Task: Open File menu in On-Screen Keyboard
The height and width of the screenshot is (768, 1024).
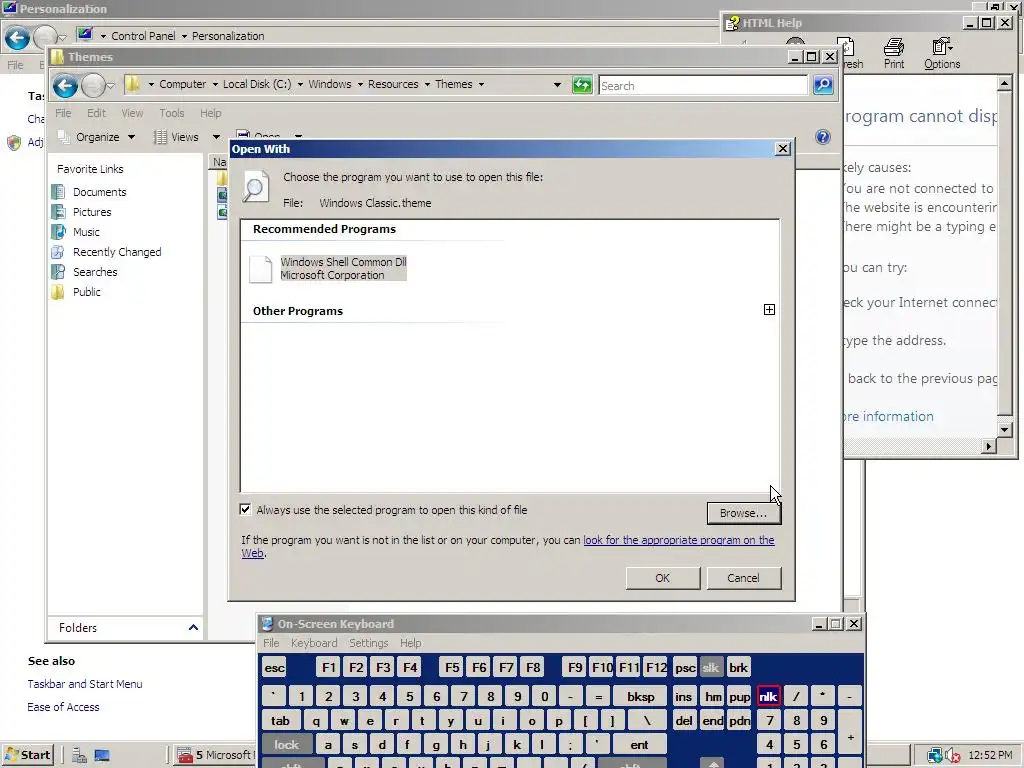Action: pos(271,643)
